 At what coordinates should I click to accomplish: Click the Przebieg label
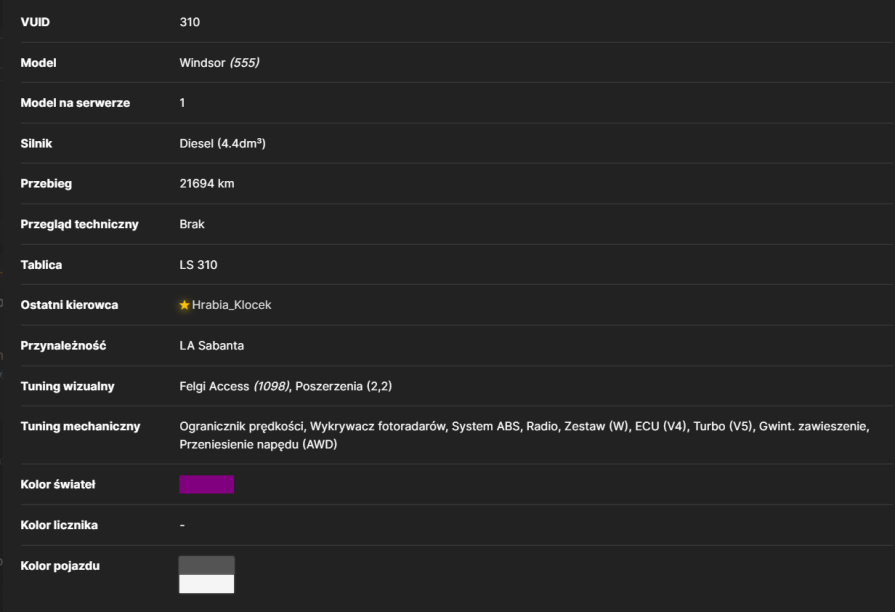pyautogui.click(x=46, y=184)
